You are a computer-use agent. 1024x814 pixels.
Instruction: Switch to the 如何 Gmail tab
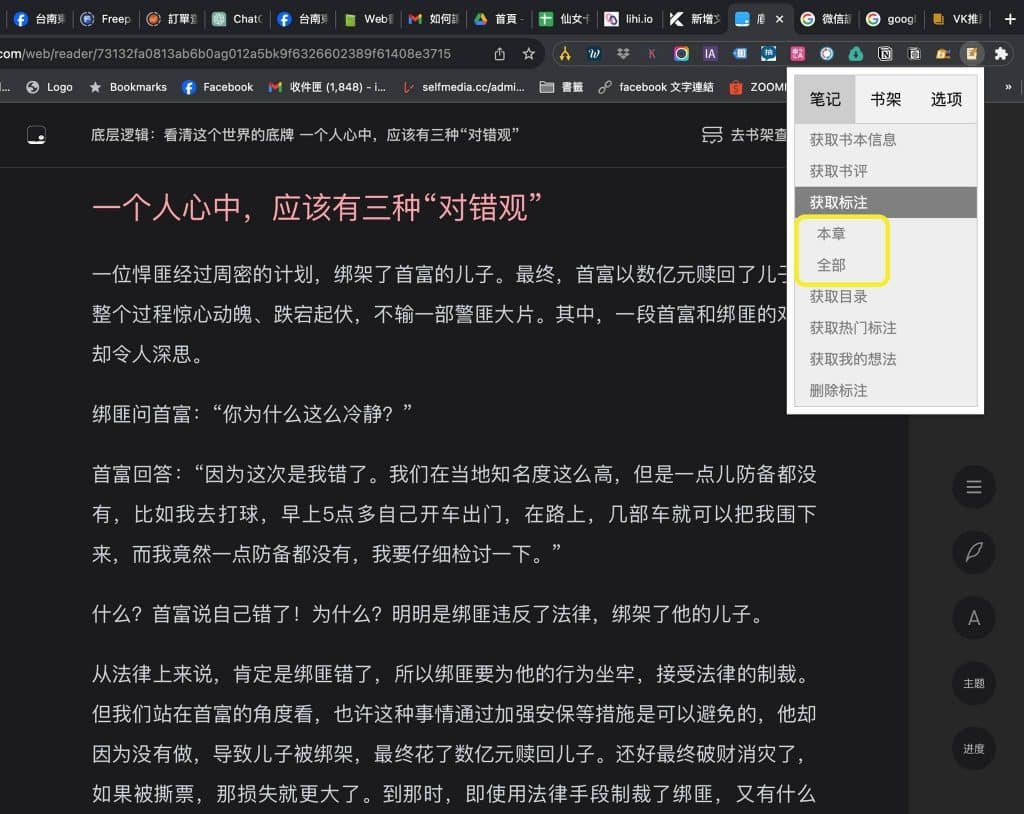click(434, 19)
